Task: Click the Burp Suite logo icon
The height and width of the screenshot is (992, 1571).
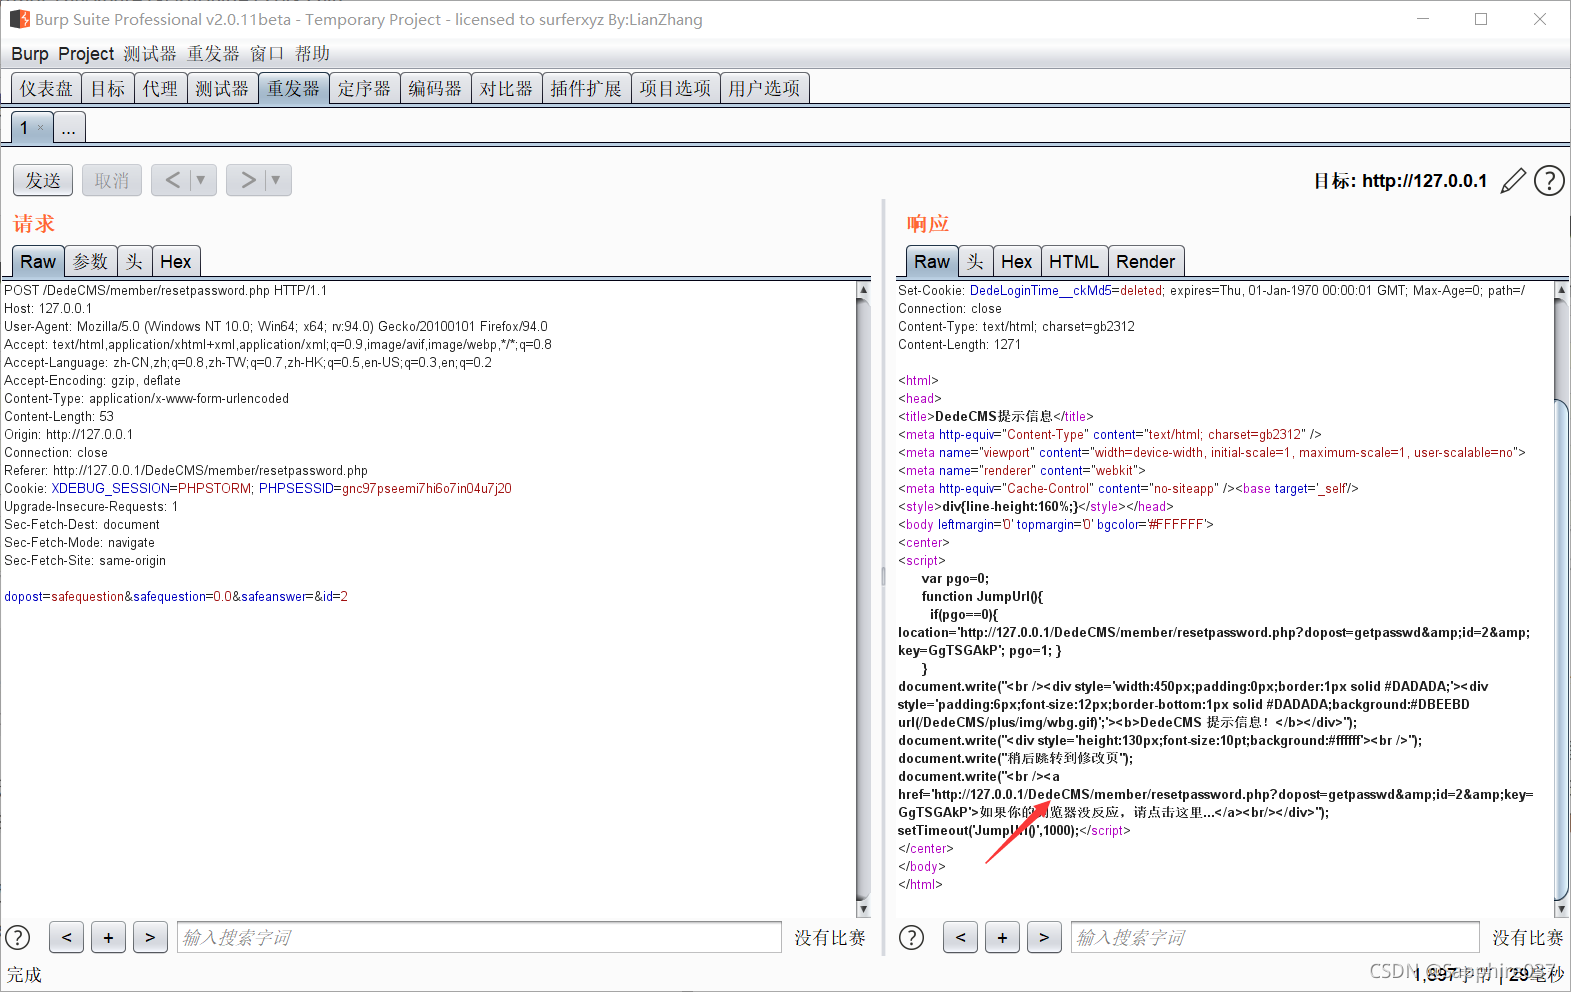Action: pos(19,19)
